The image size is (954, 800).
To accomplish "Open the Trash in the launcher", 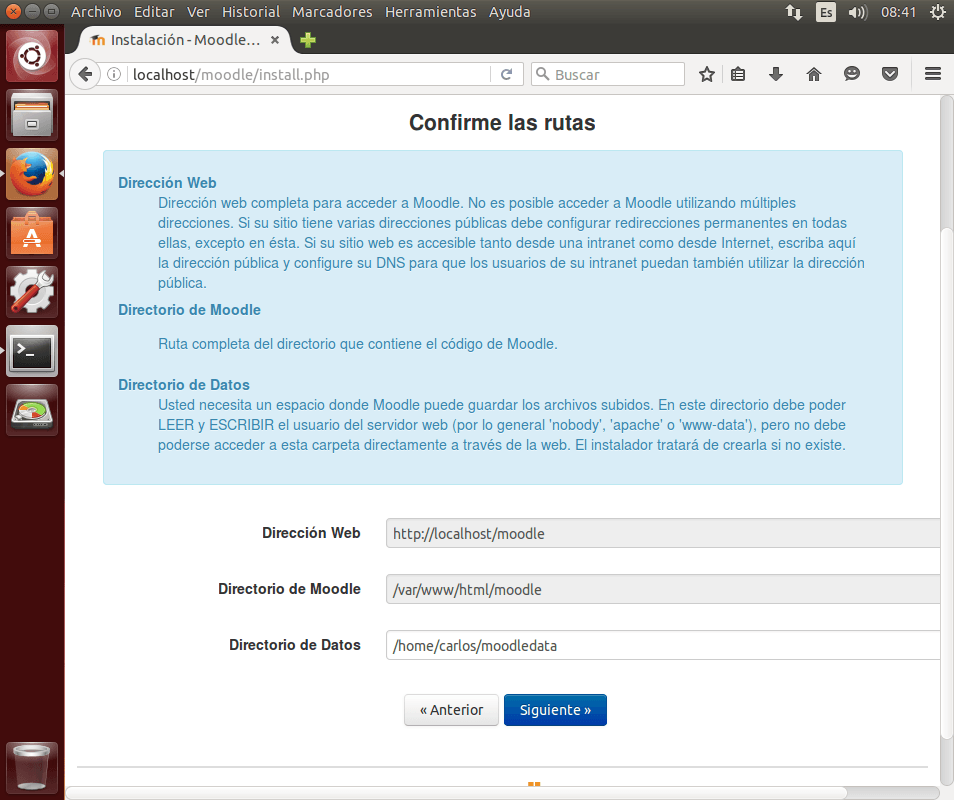I will (x=32, y=767).
